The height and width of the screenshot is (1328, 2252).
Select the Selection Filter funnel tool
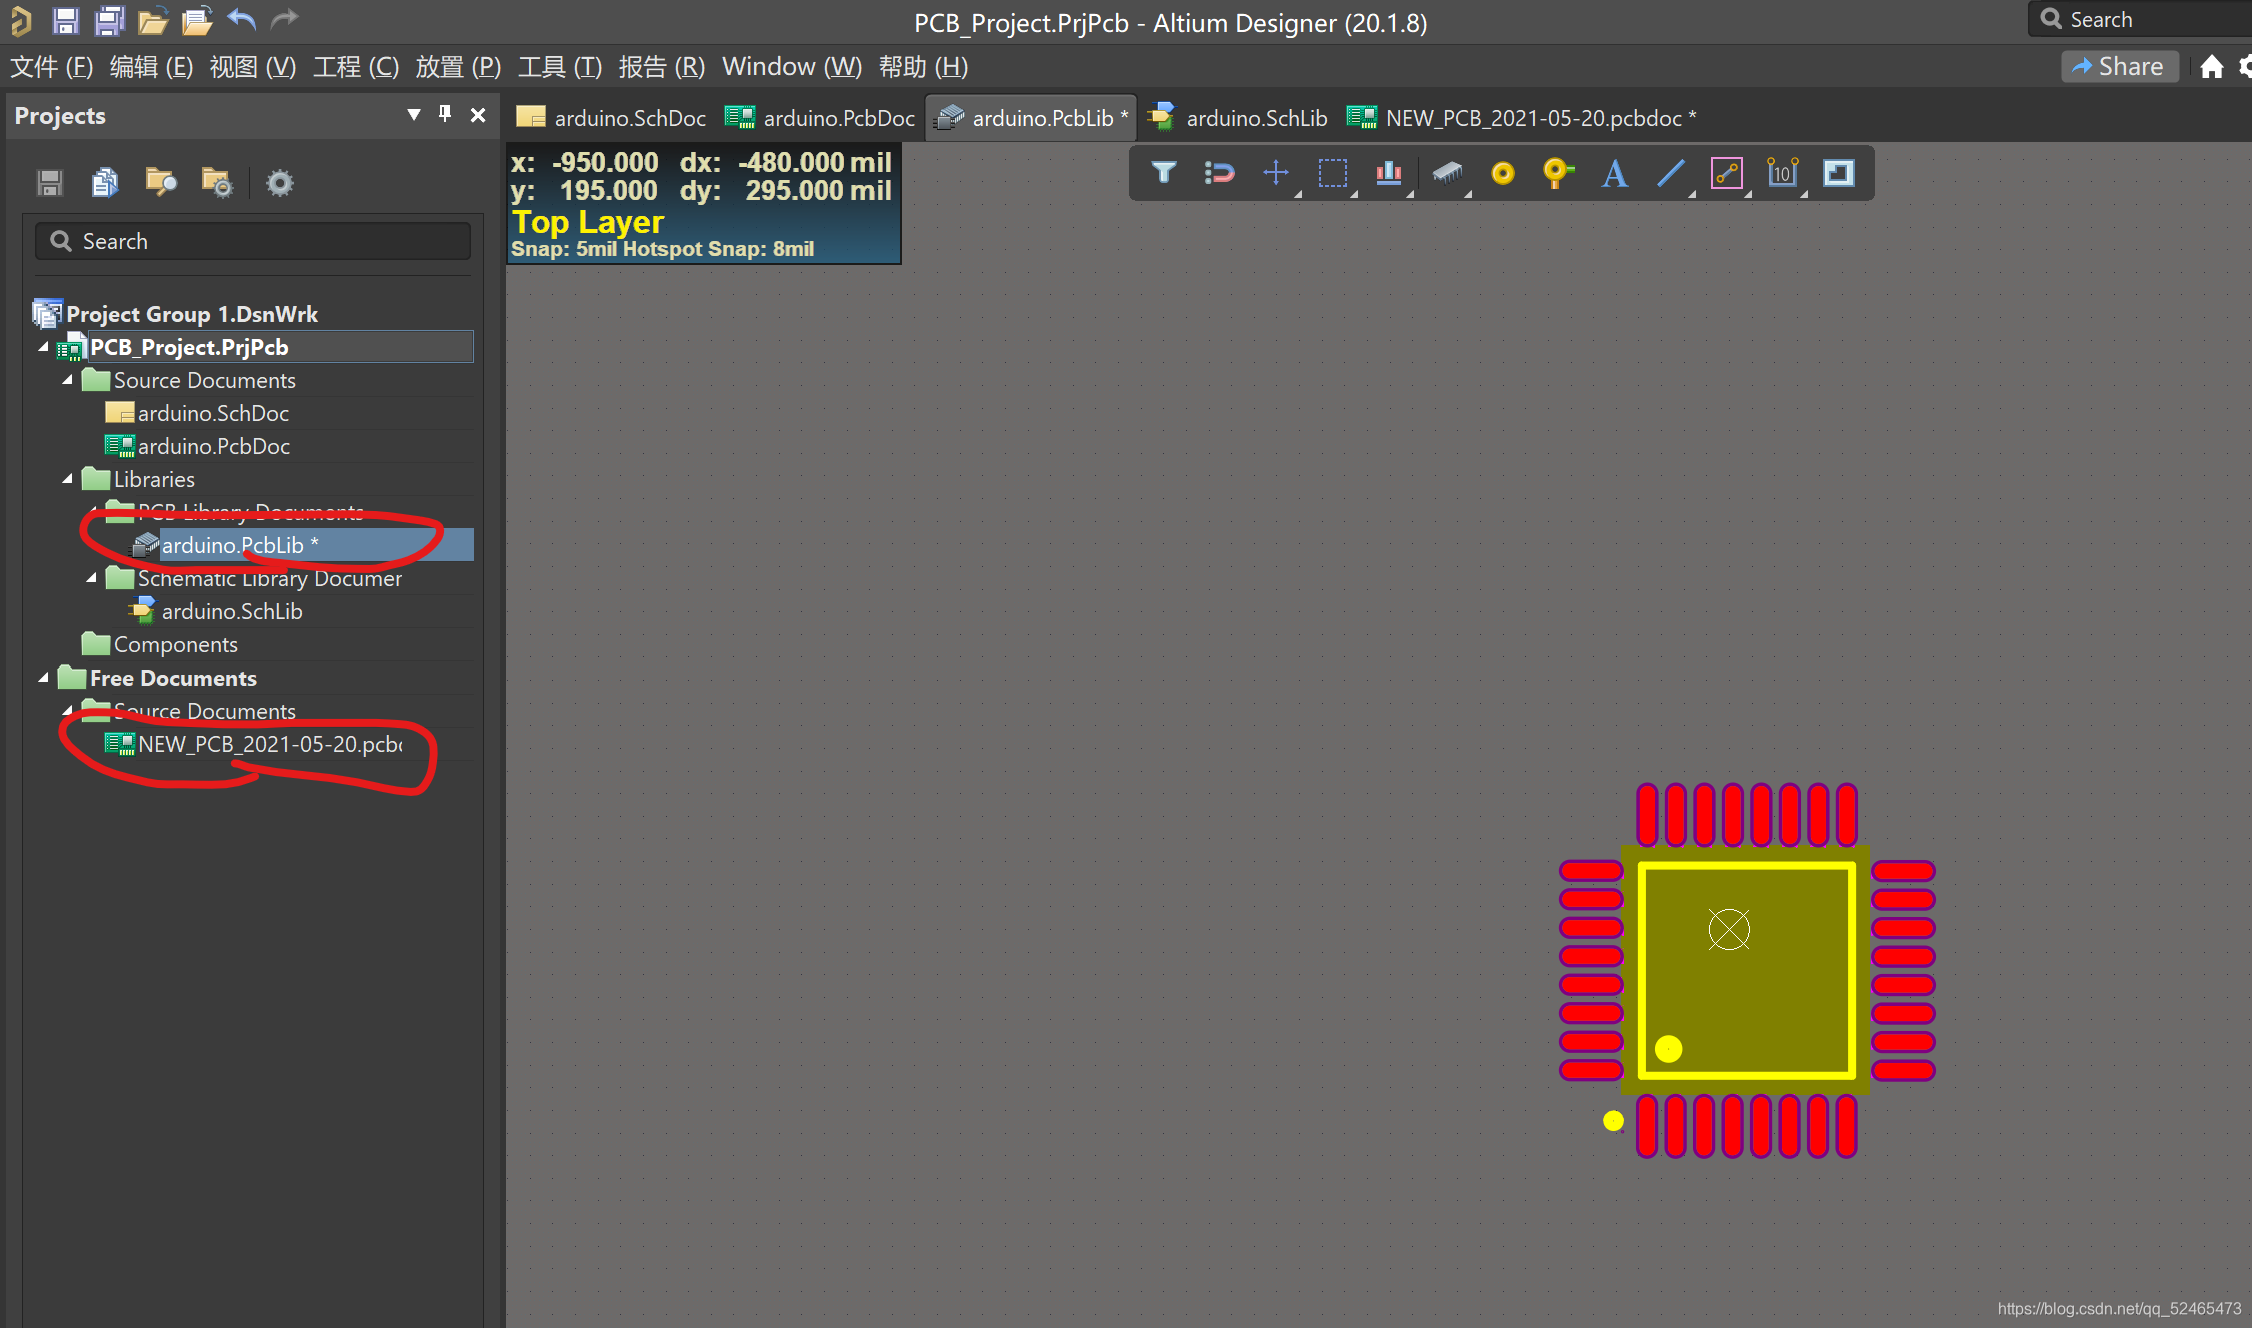point(1163,173)
